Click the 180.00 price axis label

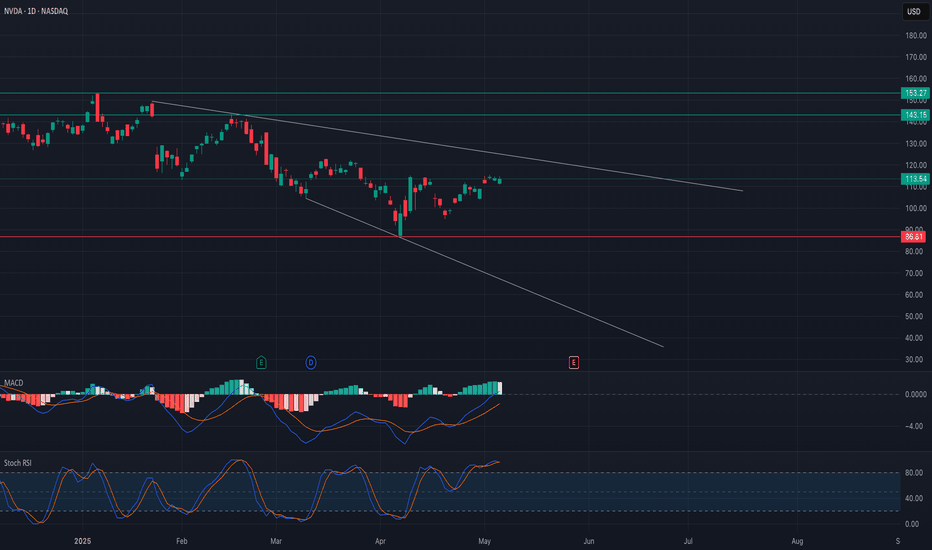916,36
